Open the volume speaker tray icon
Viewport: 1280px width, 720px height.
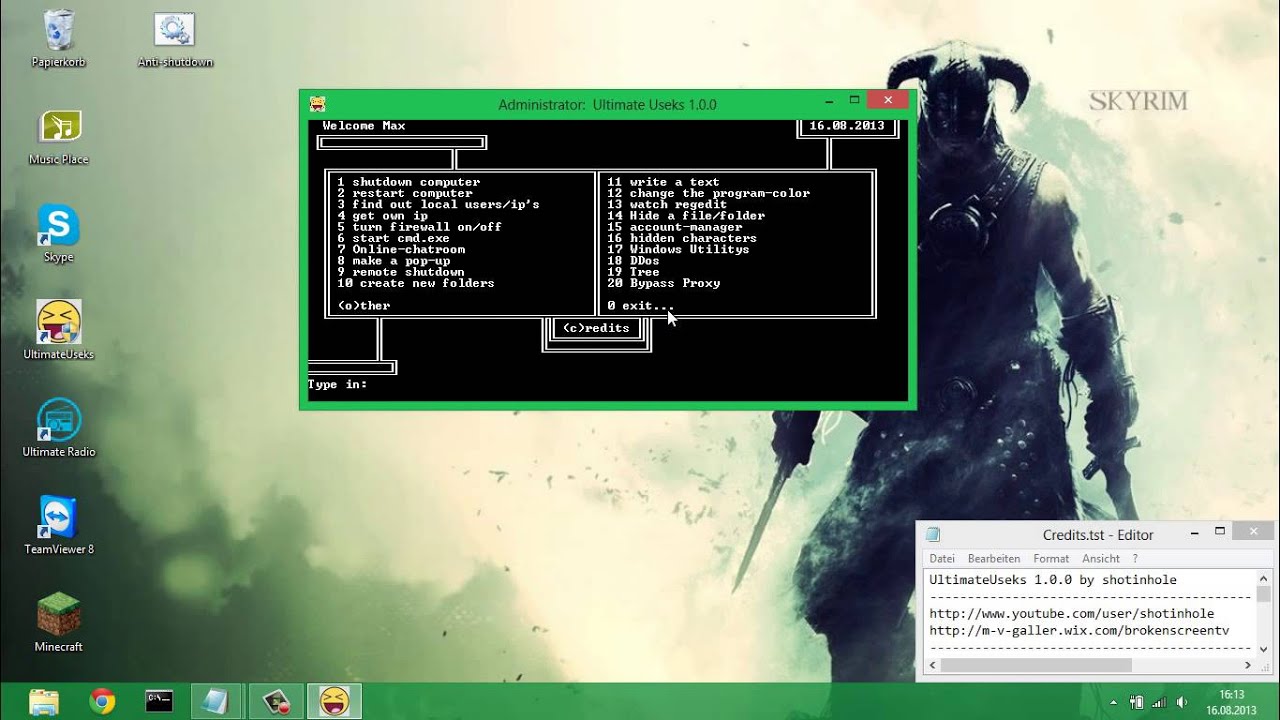[x=1182, y=702]
